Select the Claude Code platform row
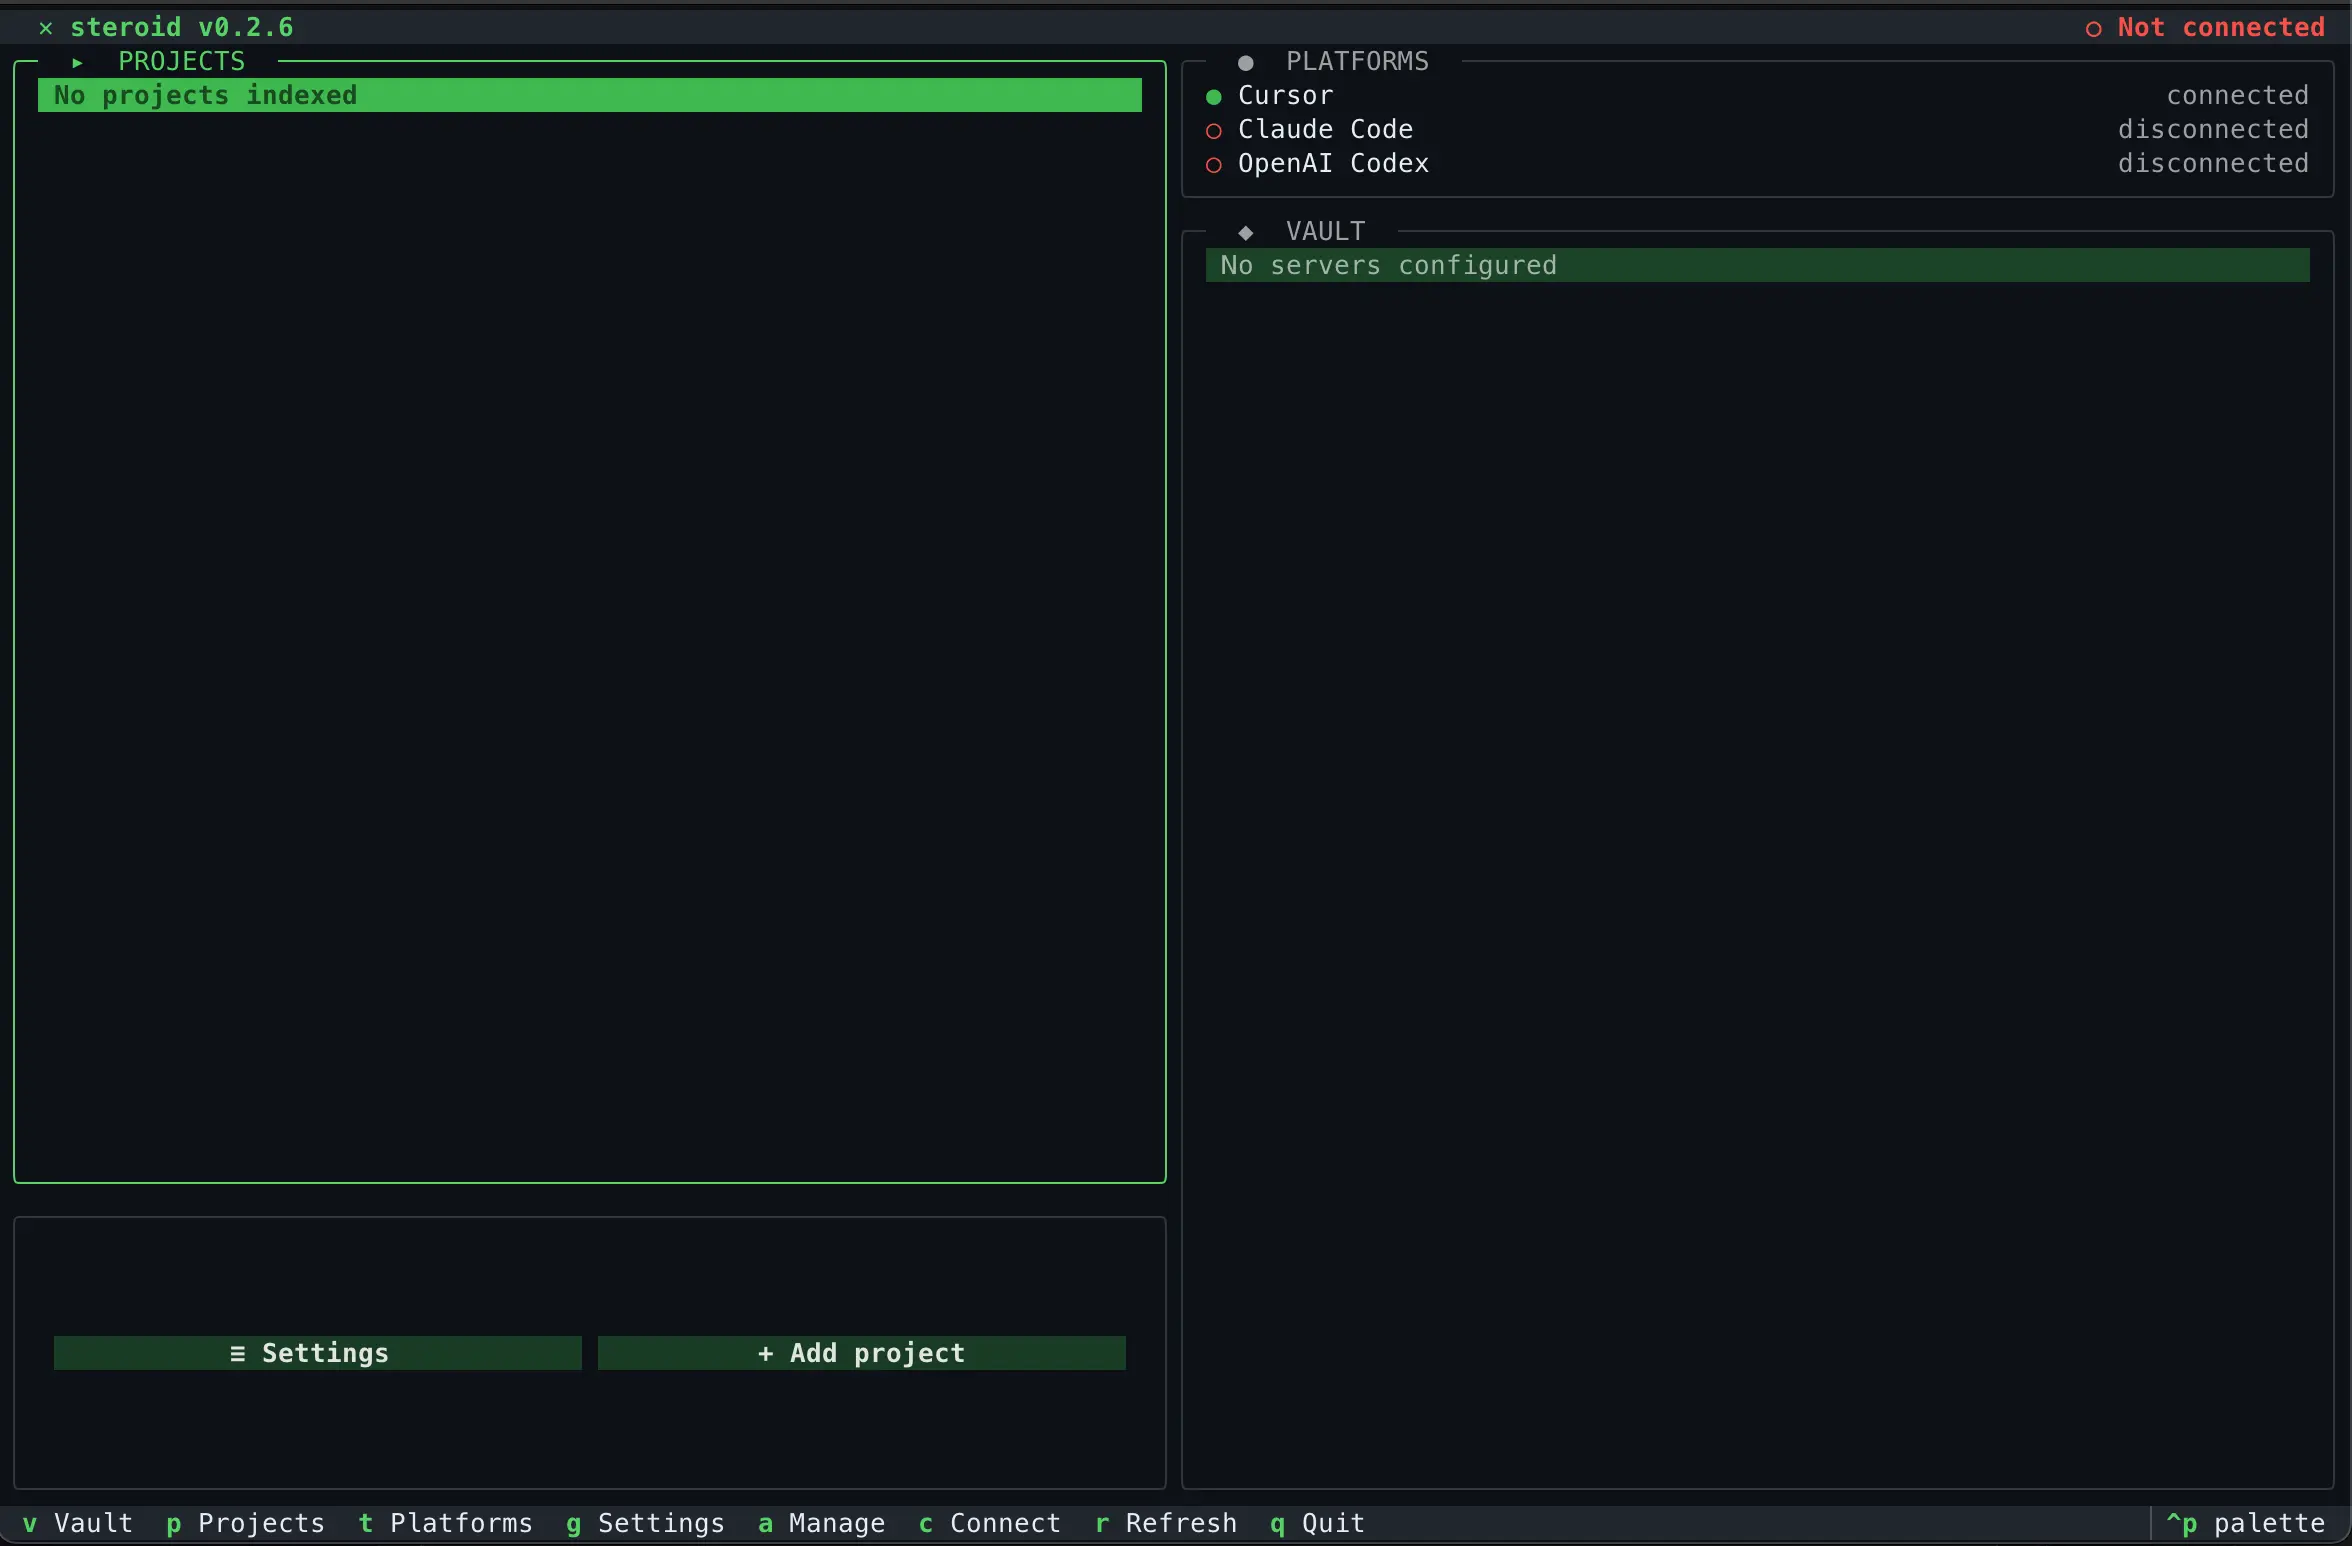The image size is (2352, 1546). pyautogui.click(x=1758, y=130)
